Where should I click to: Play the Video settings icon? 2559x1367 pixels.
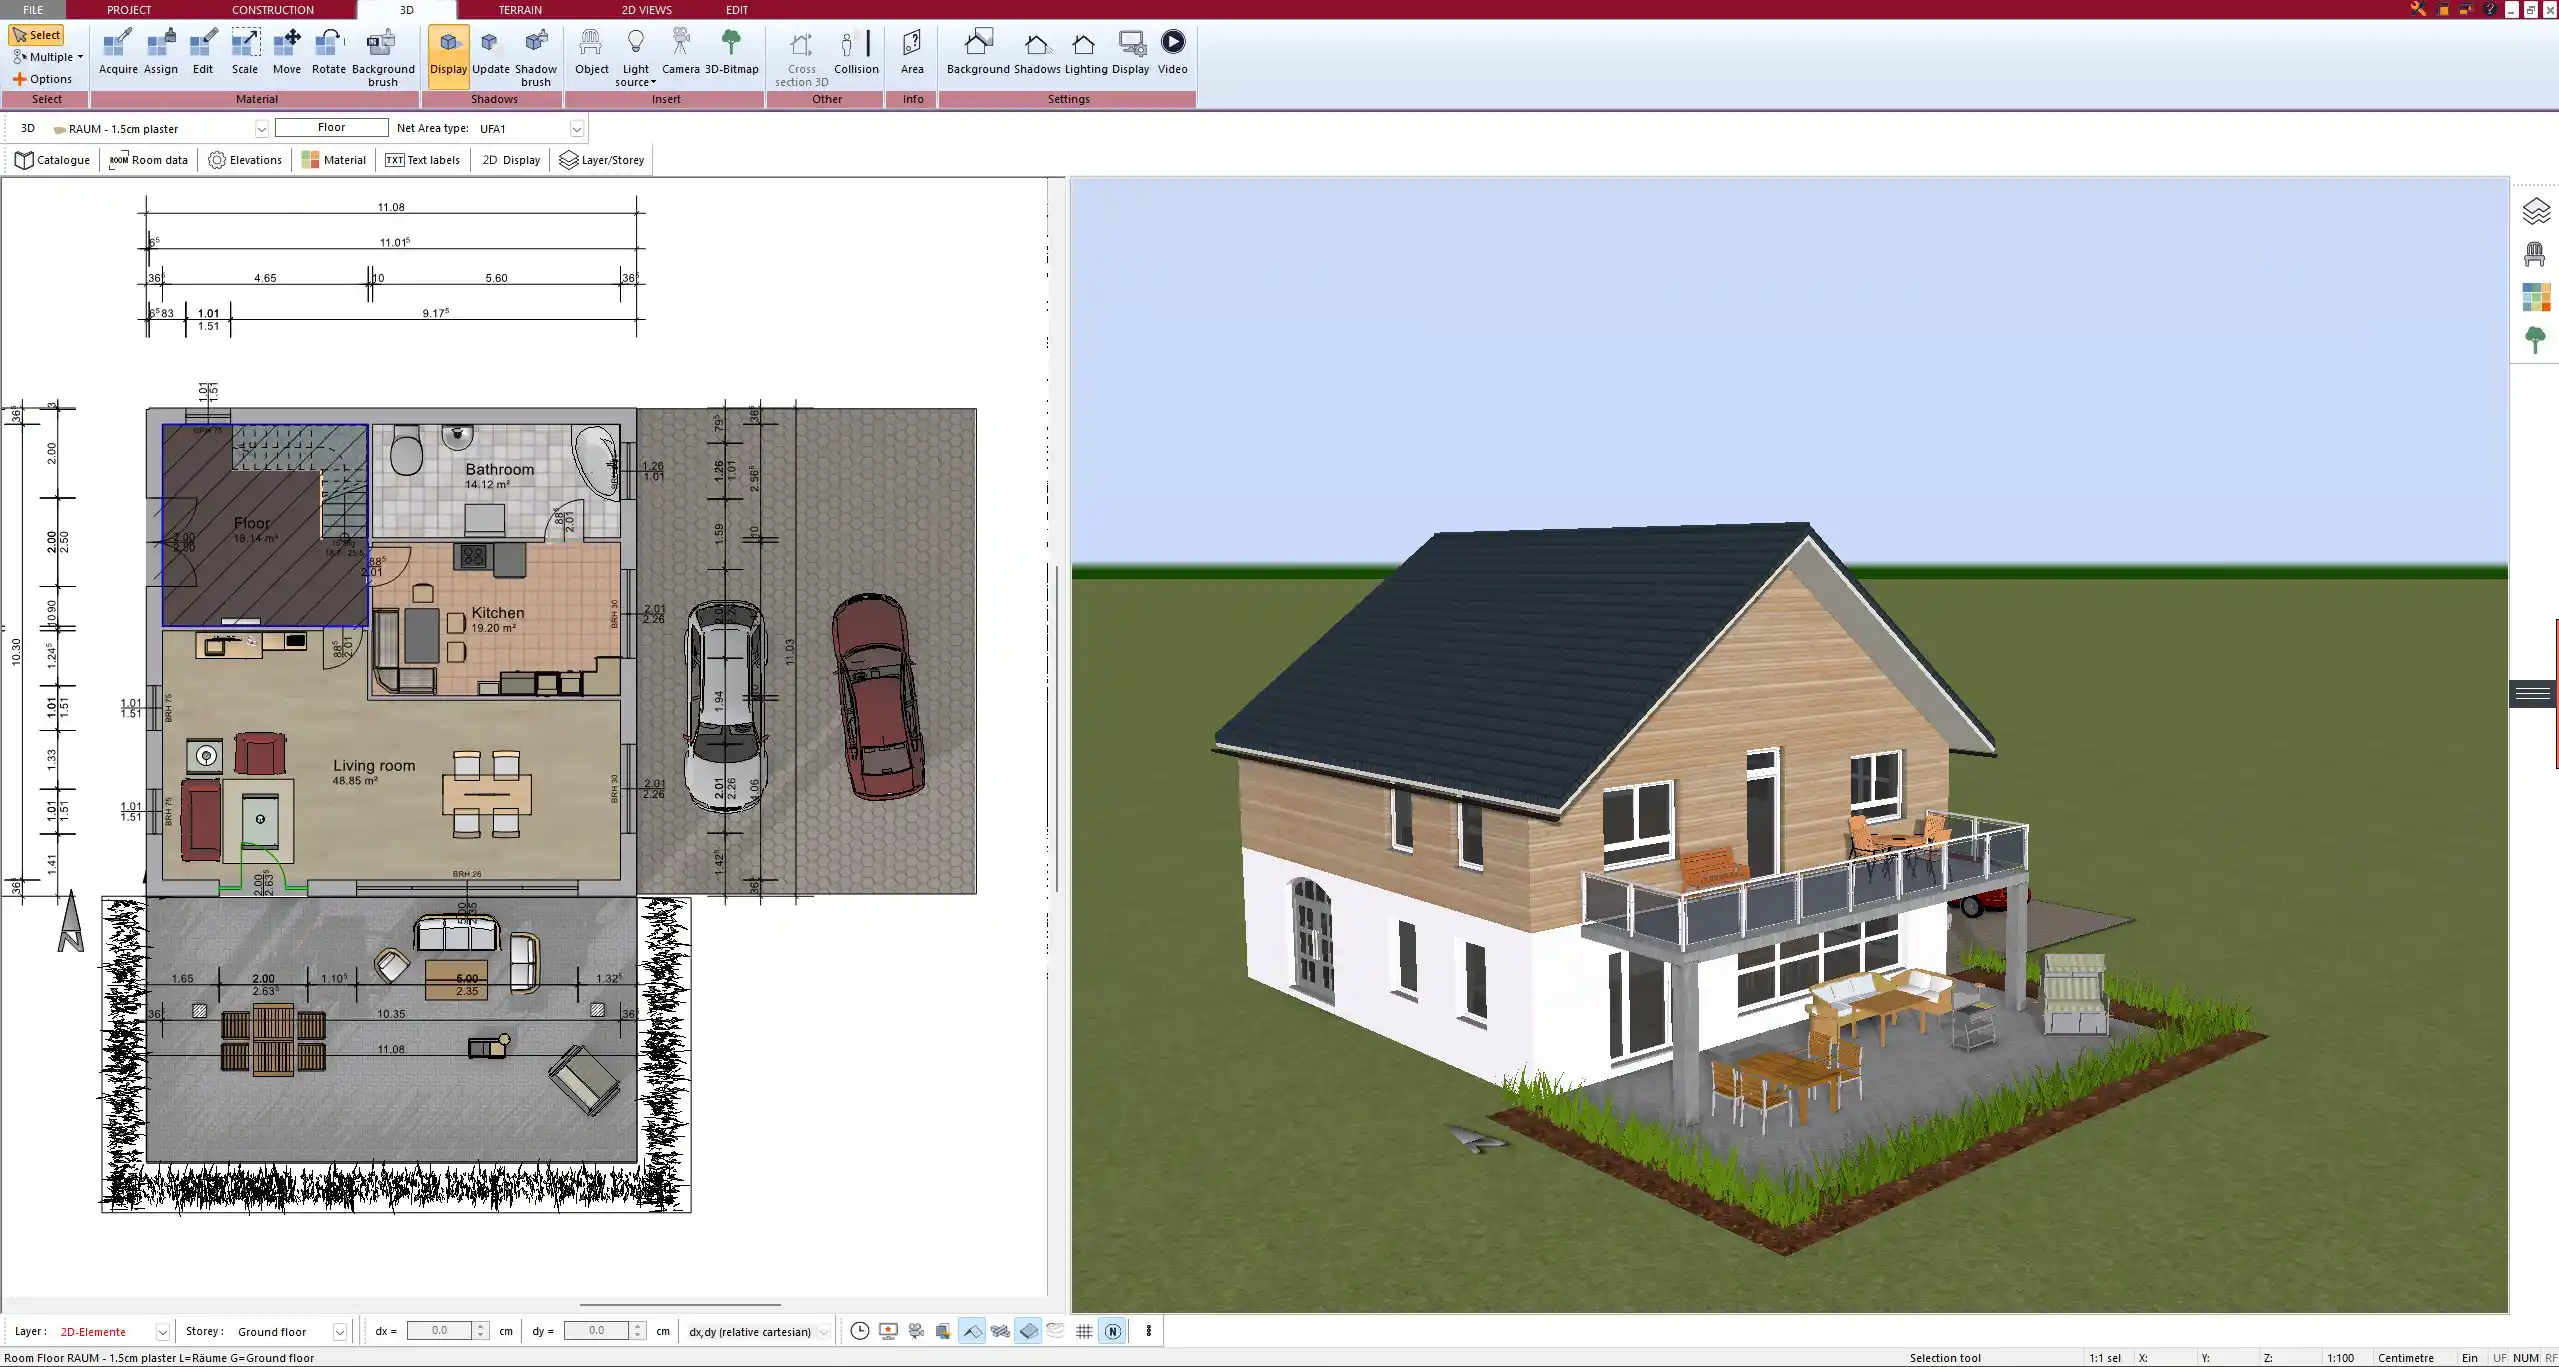pos(1172,52)
